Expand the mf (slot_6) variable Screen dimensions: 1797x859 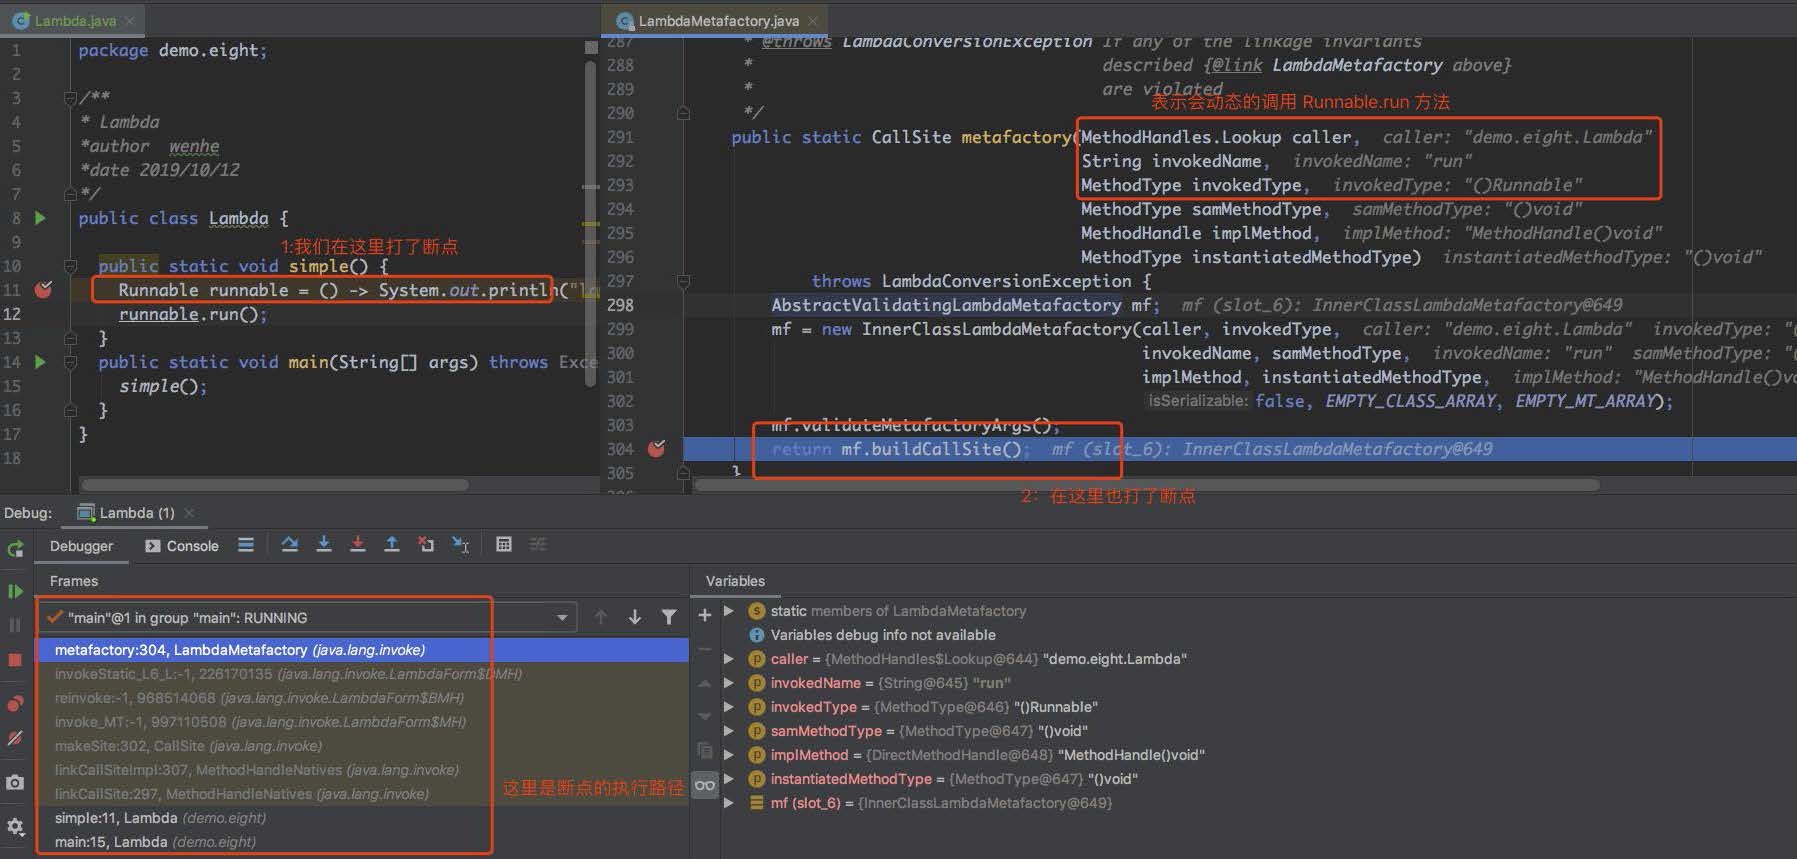(x=729, y=802)
